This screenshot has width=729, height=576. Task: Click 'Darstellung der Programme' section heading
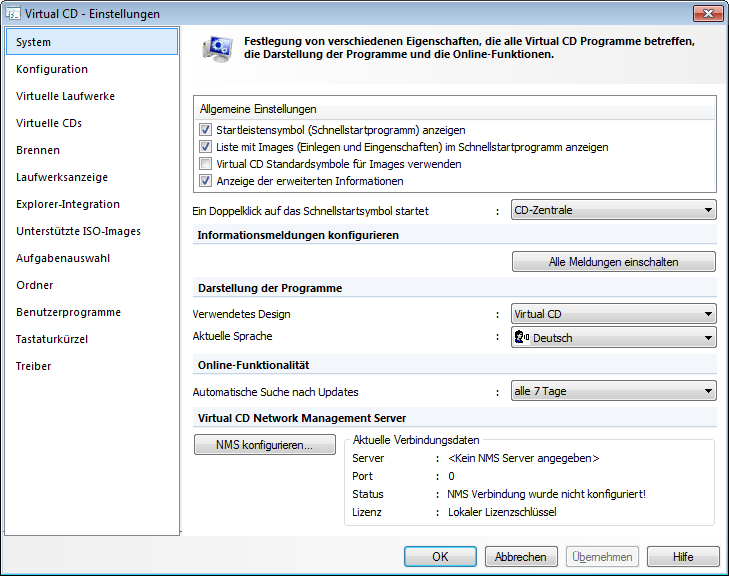coord(270,288)
